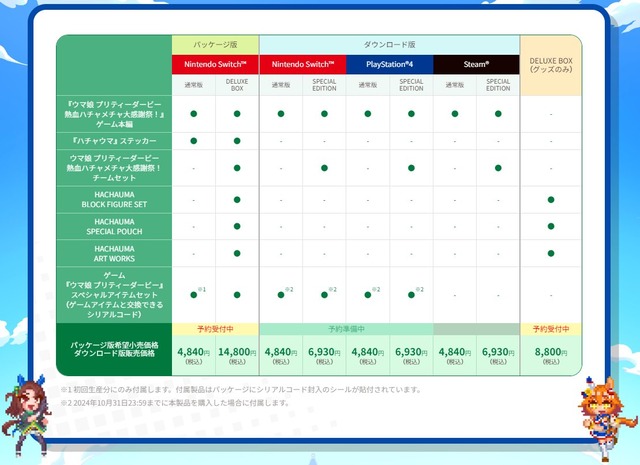Click the green dot for BLOCK FIGURE SET in goods-only column

[551, 200]
